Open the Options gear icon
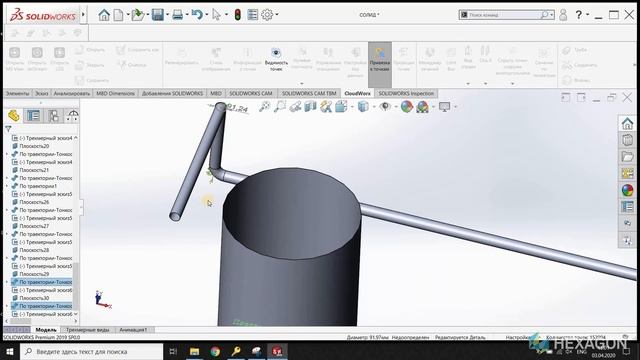 (x=267, y=15)
